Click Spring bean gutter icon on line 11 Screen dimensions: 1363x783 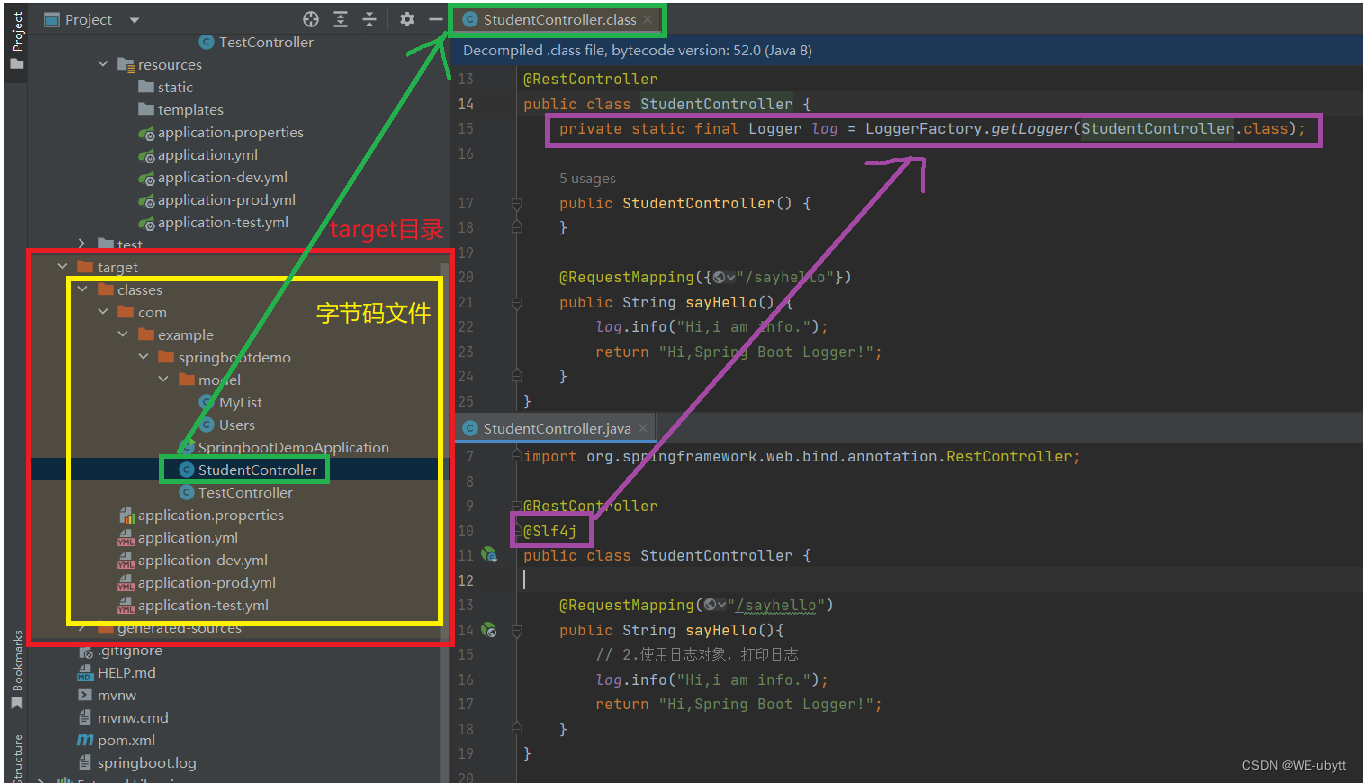tap(489, 555)
